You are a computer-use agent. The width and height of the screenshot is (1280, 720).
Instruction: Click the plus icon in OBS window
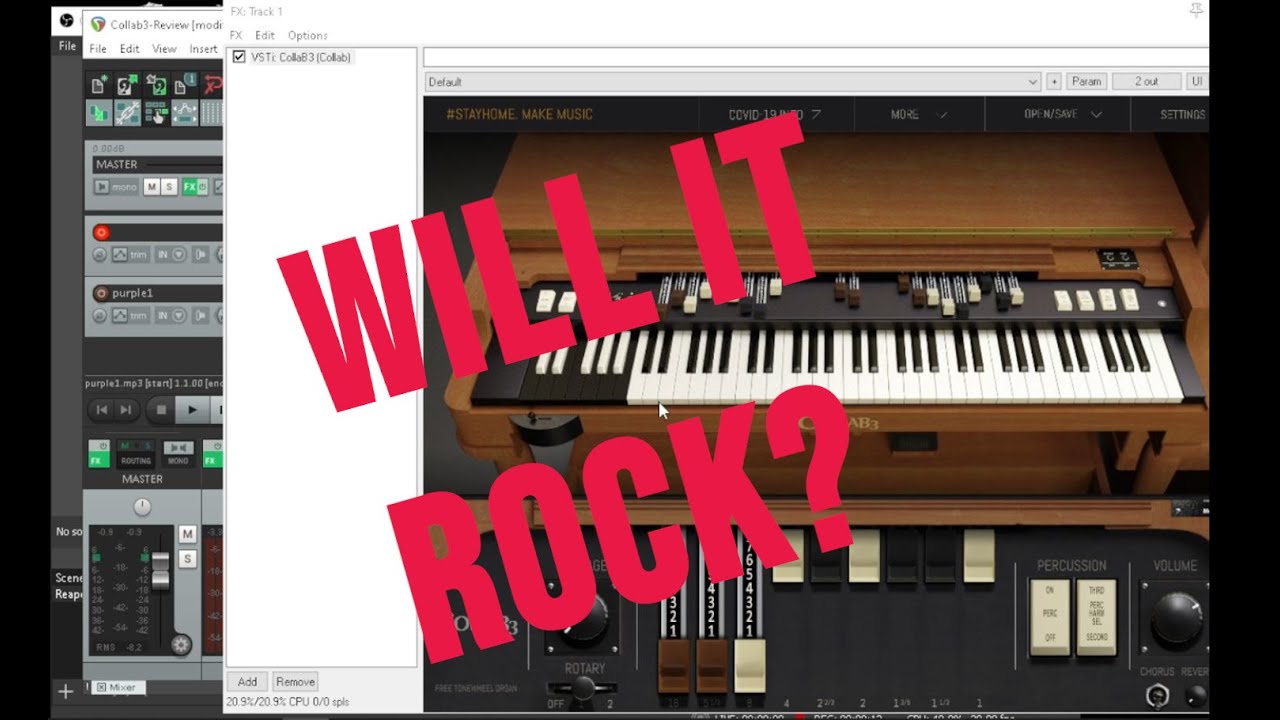66,691
